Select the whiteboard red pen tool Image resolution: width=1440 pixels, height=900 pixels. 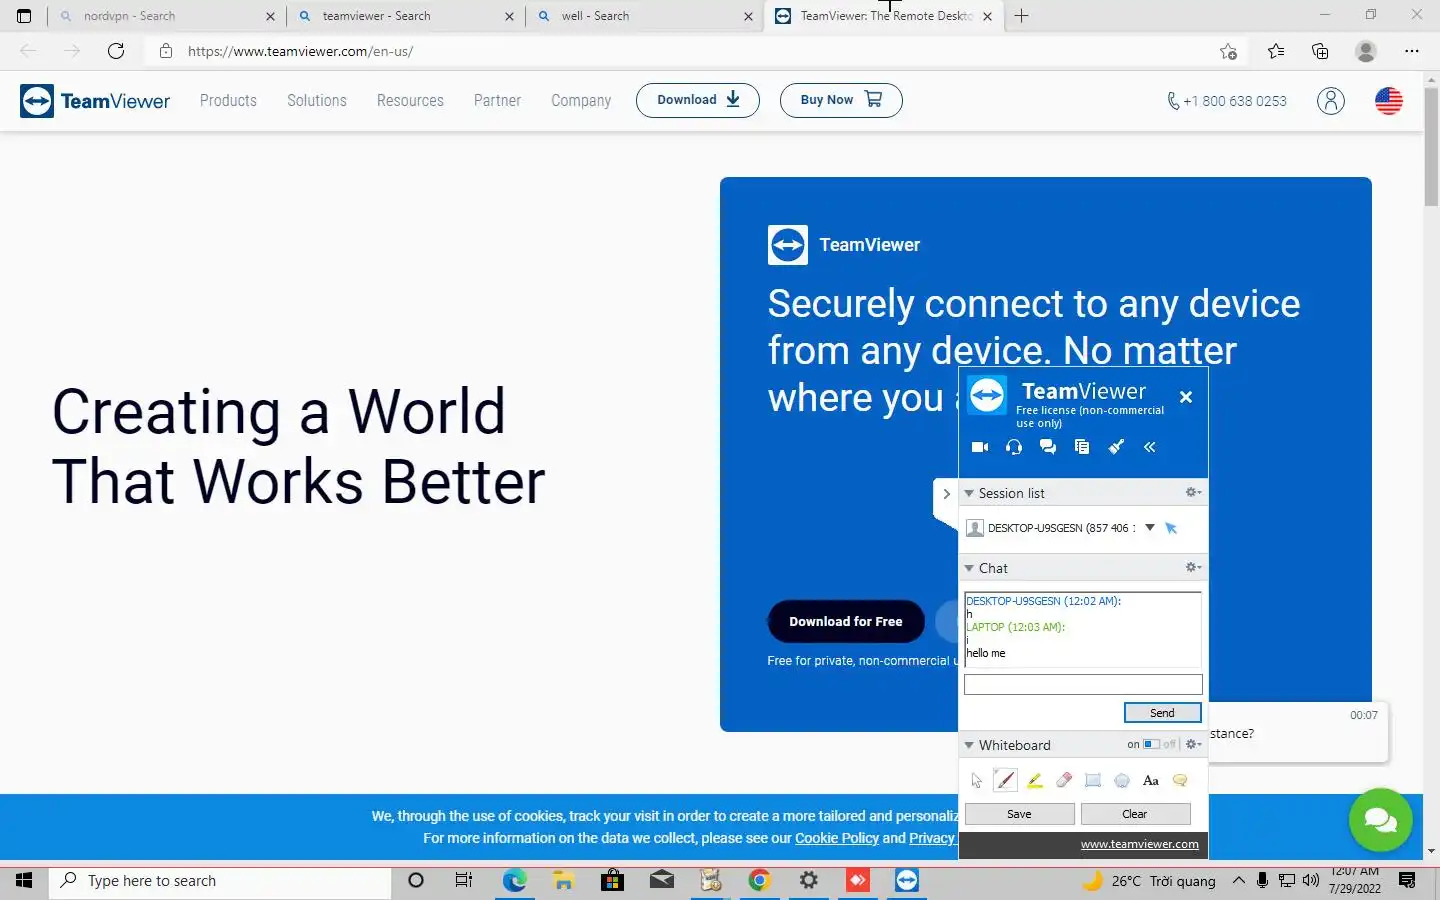tap(1006, 780)
